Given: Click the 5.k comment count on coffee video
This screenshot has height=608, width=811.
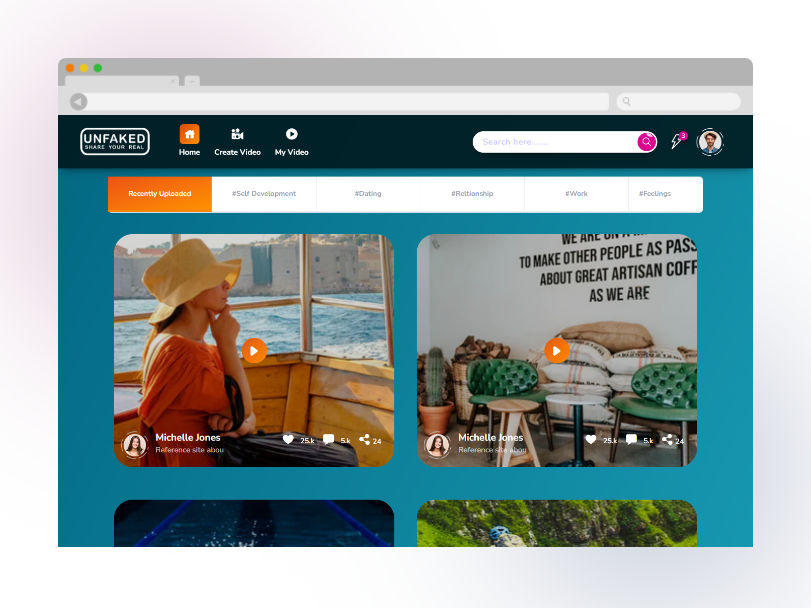Looking at the screenshot, I should coord(648,440).
